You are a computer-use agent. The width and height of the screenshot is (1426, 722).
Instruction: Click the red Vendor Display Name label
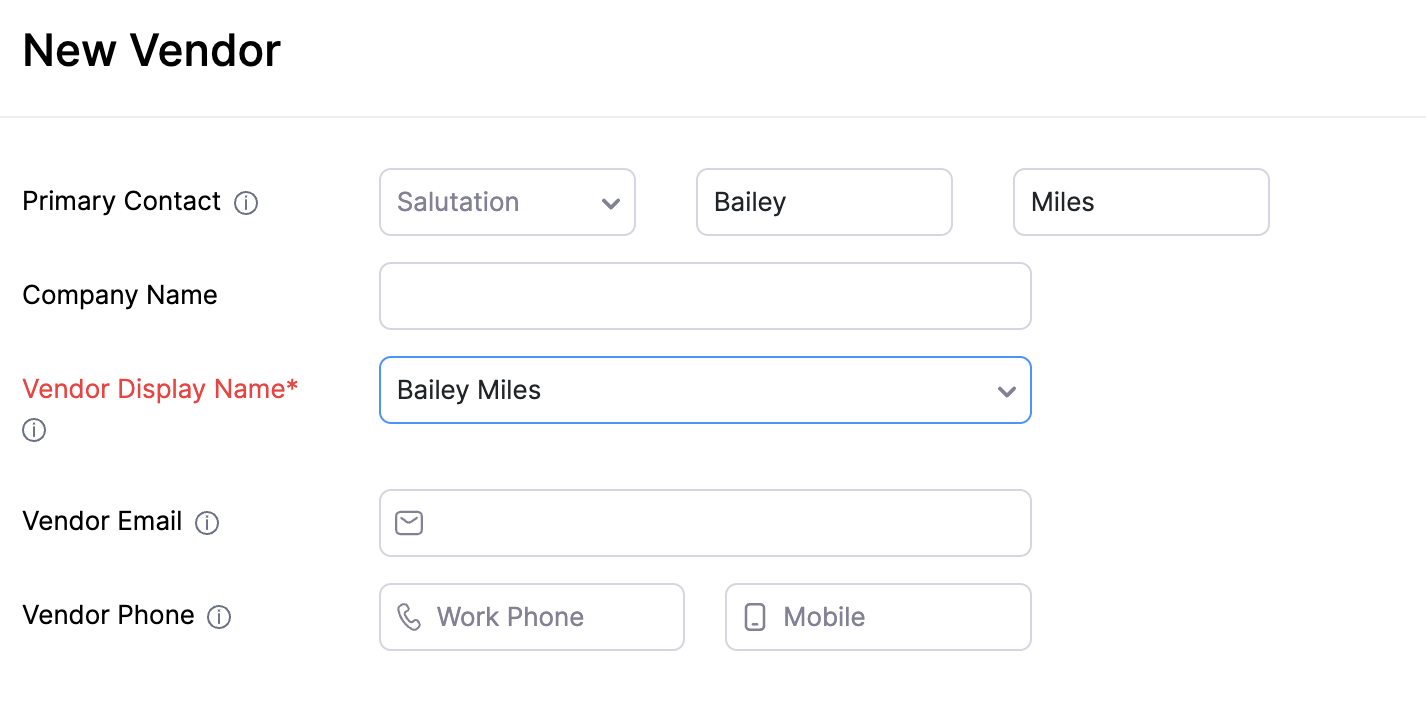pos(160,389)
